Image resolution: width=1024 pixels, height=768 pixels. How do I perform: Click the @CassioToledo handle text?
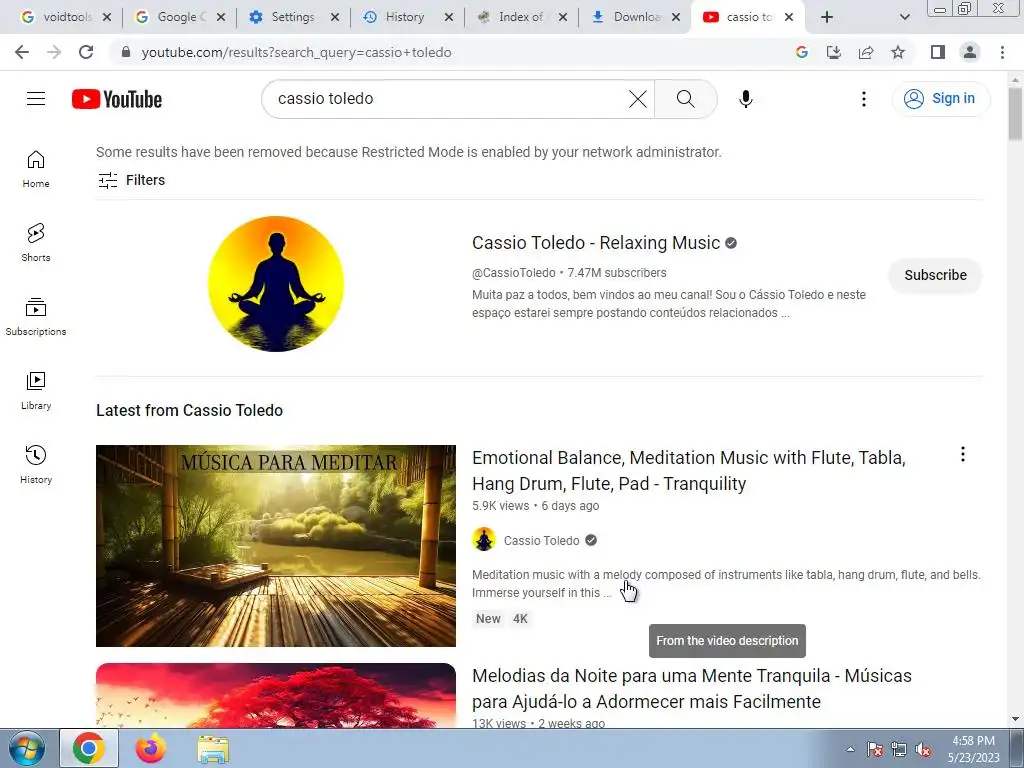click(513, 273)
